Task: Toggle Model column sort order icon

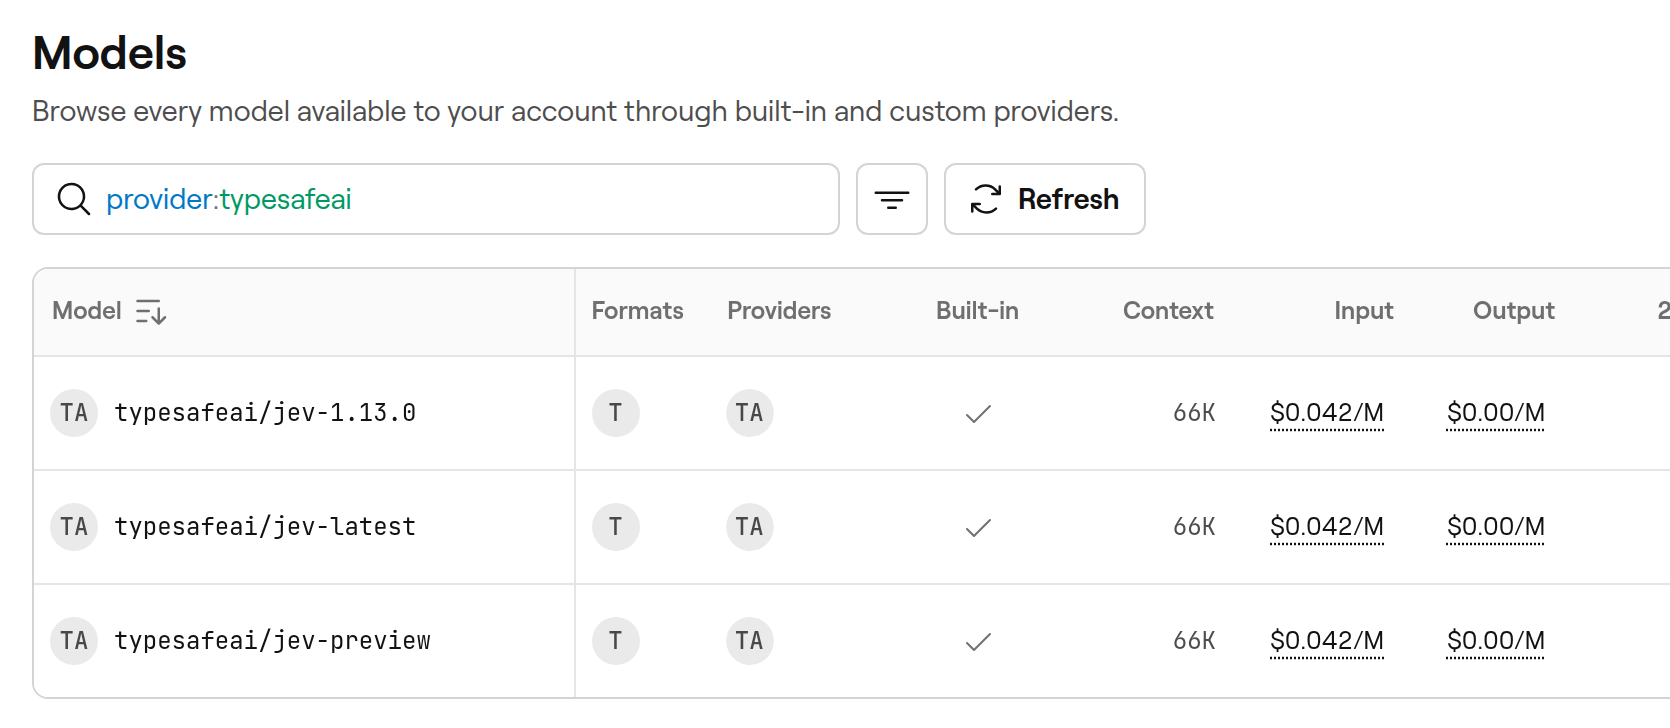Action: click(x=151, y=312)
